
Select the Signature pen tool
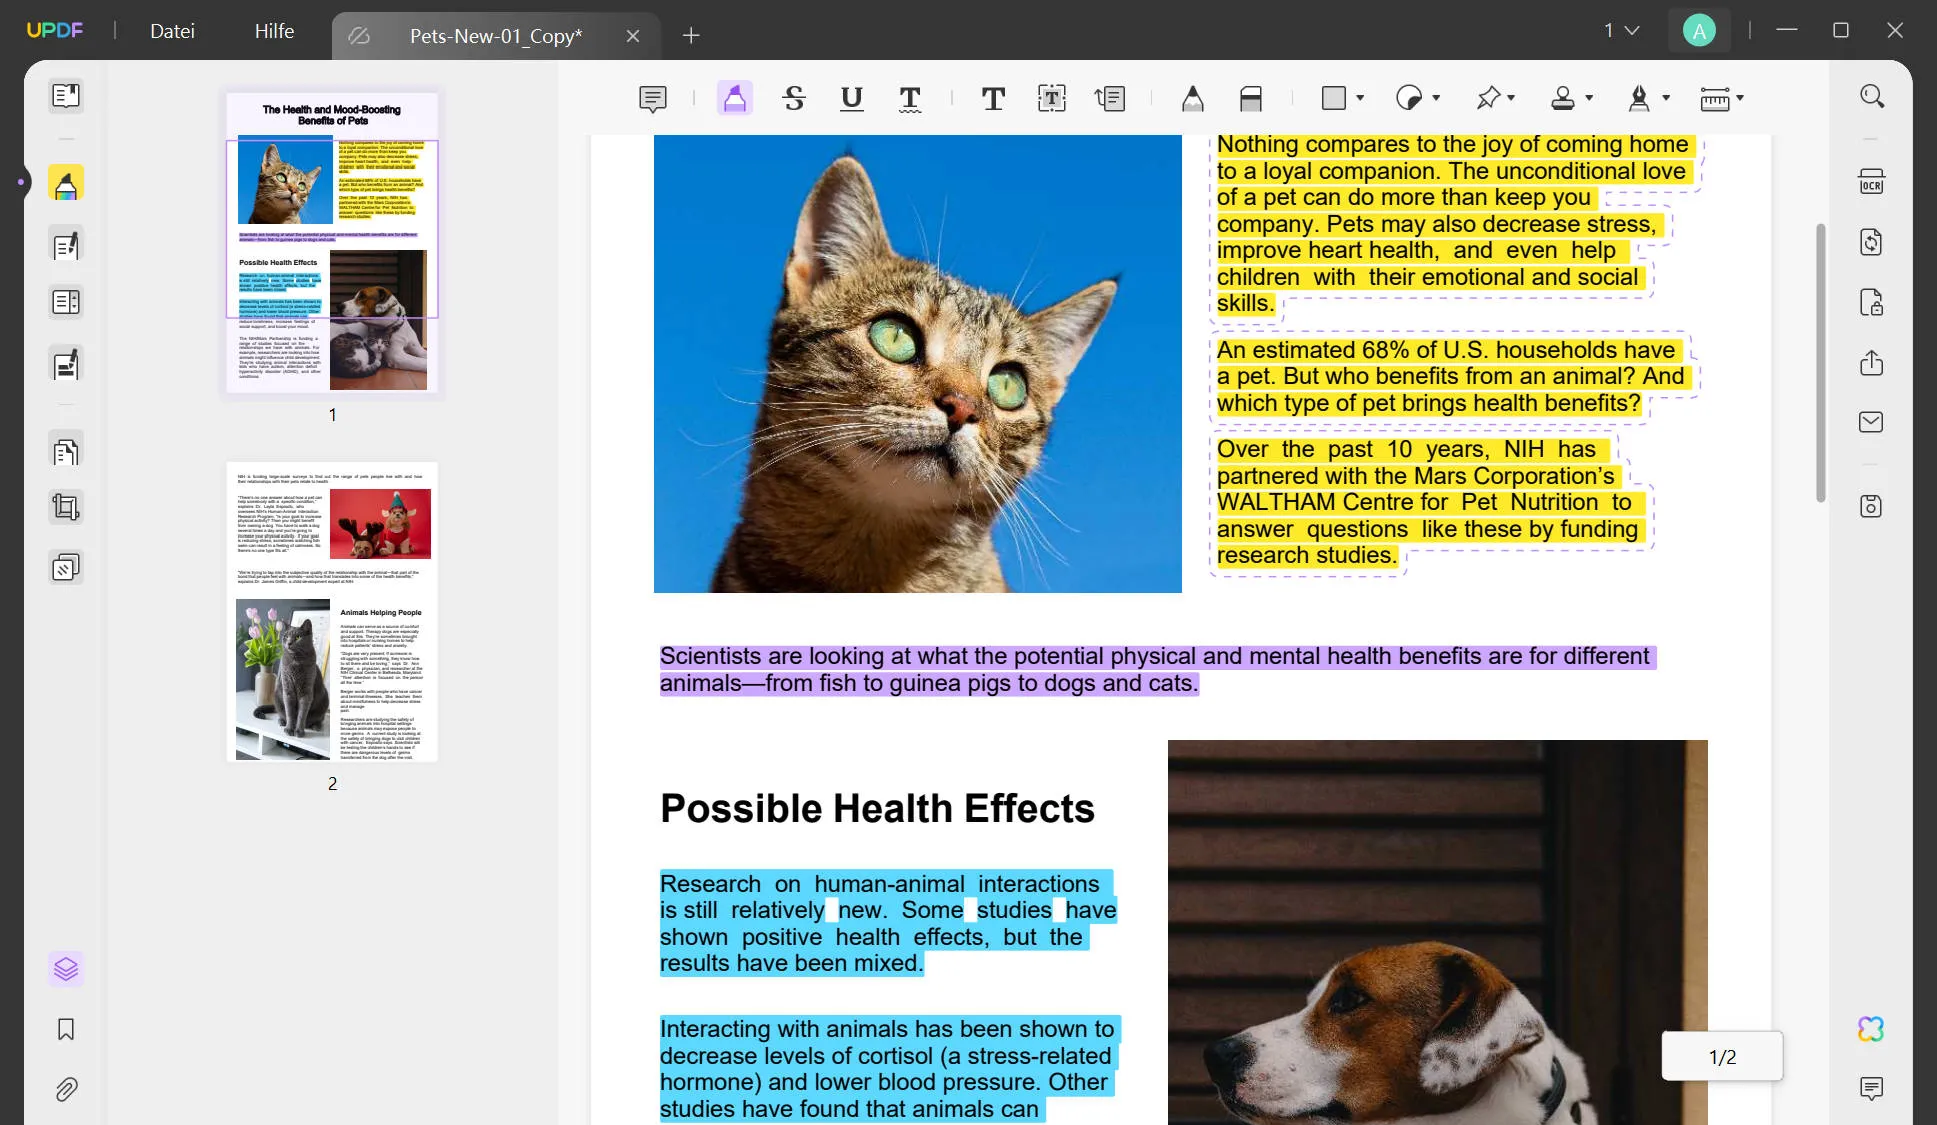(1639, 98)
